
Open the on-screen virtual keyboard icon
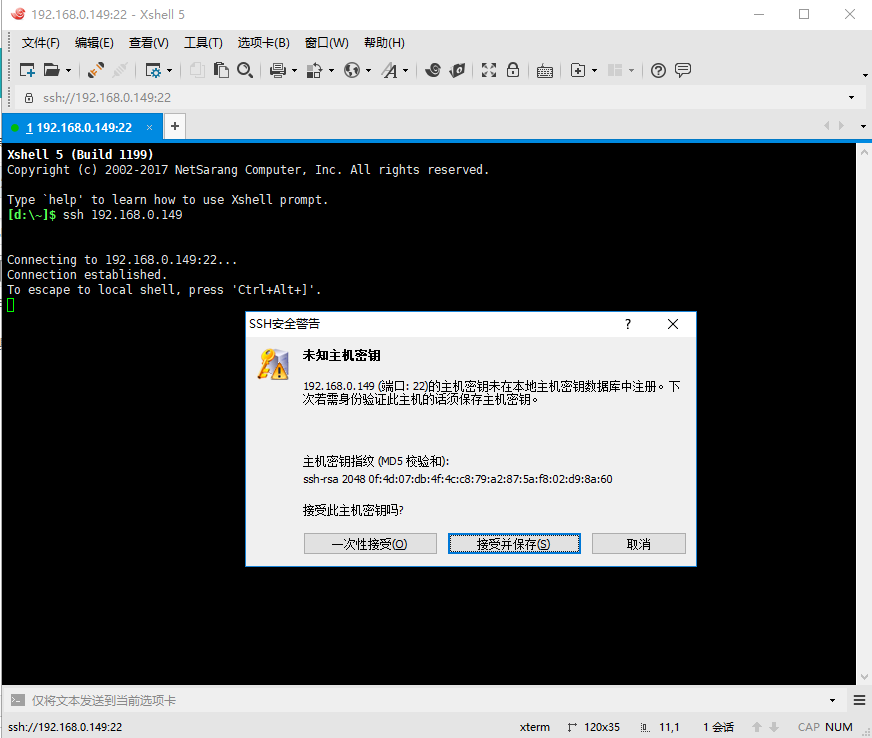545,71
